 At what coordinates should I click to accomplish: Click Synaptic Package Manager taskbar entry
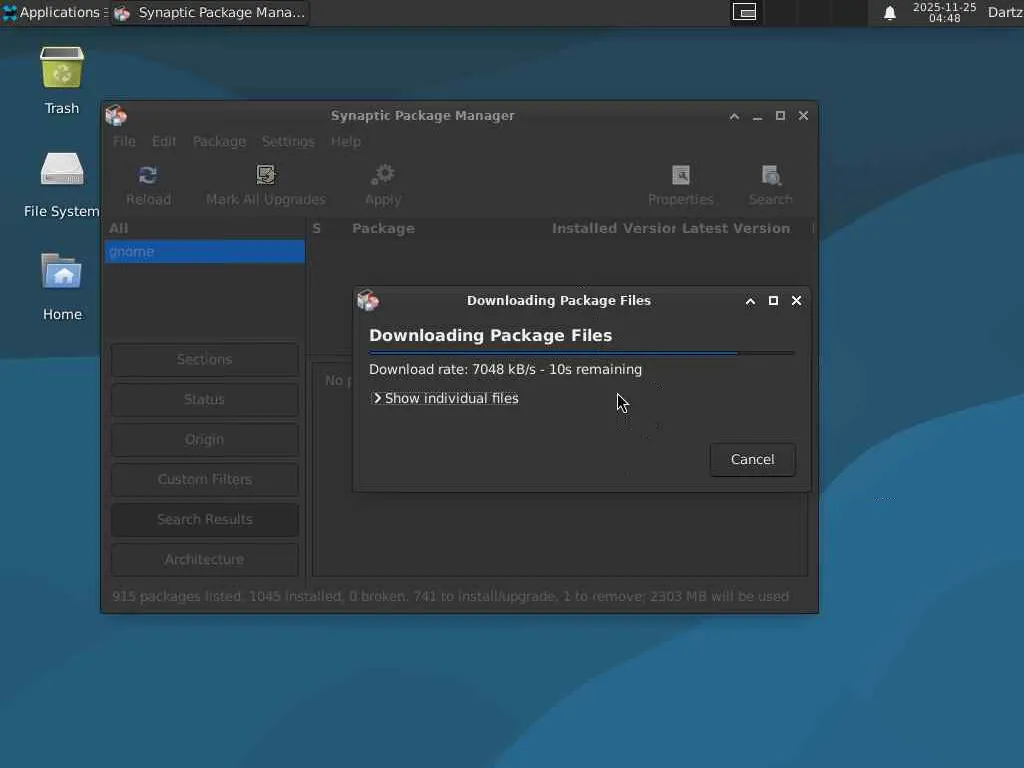click(210, 12)
